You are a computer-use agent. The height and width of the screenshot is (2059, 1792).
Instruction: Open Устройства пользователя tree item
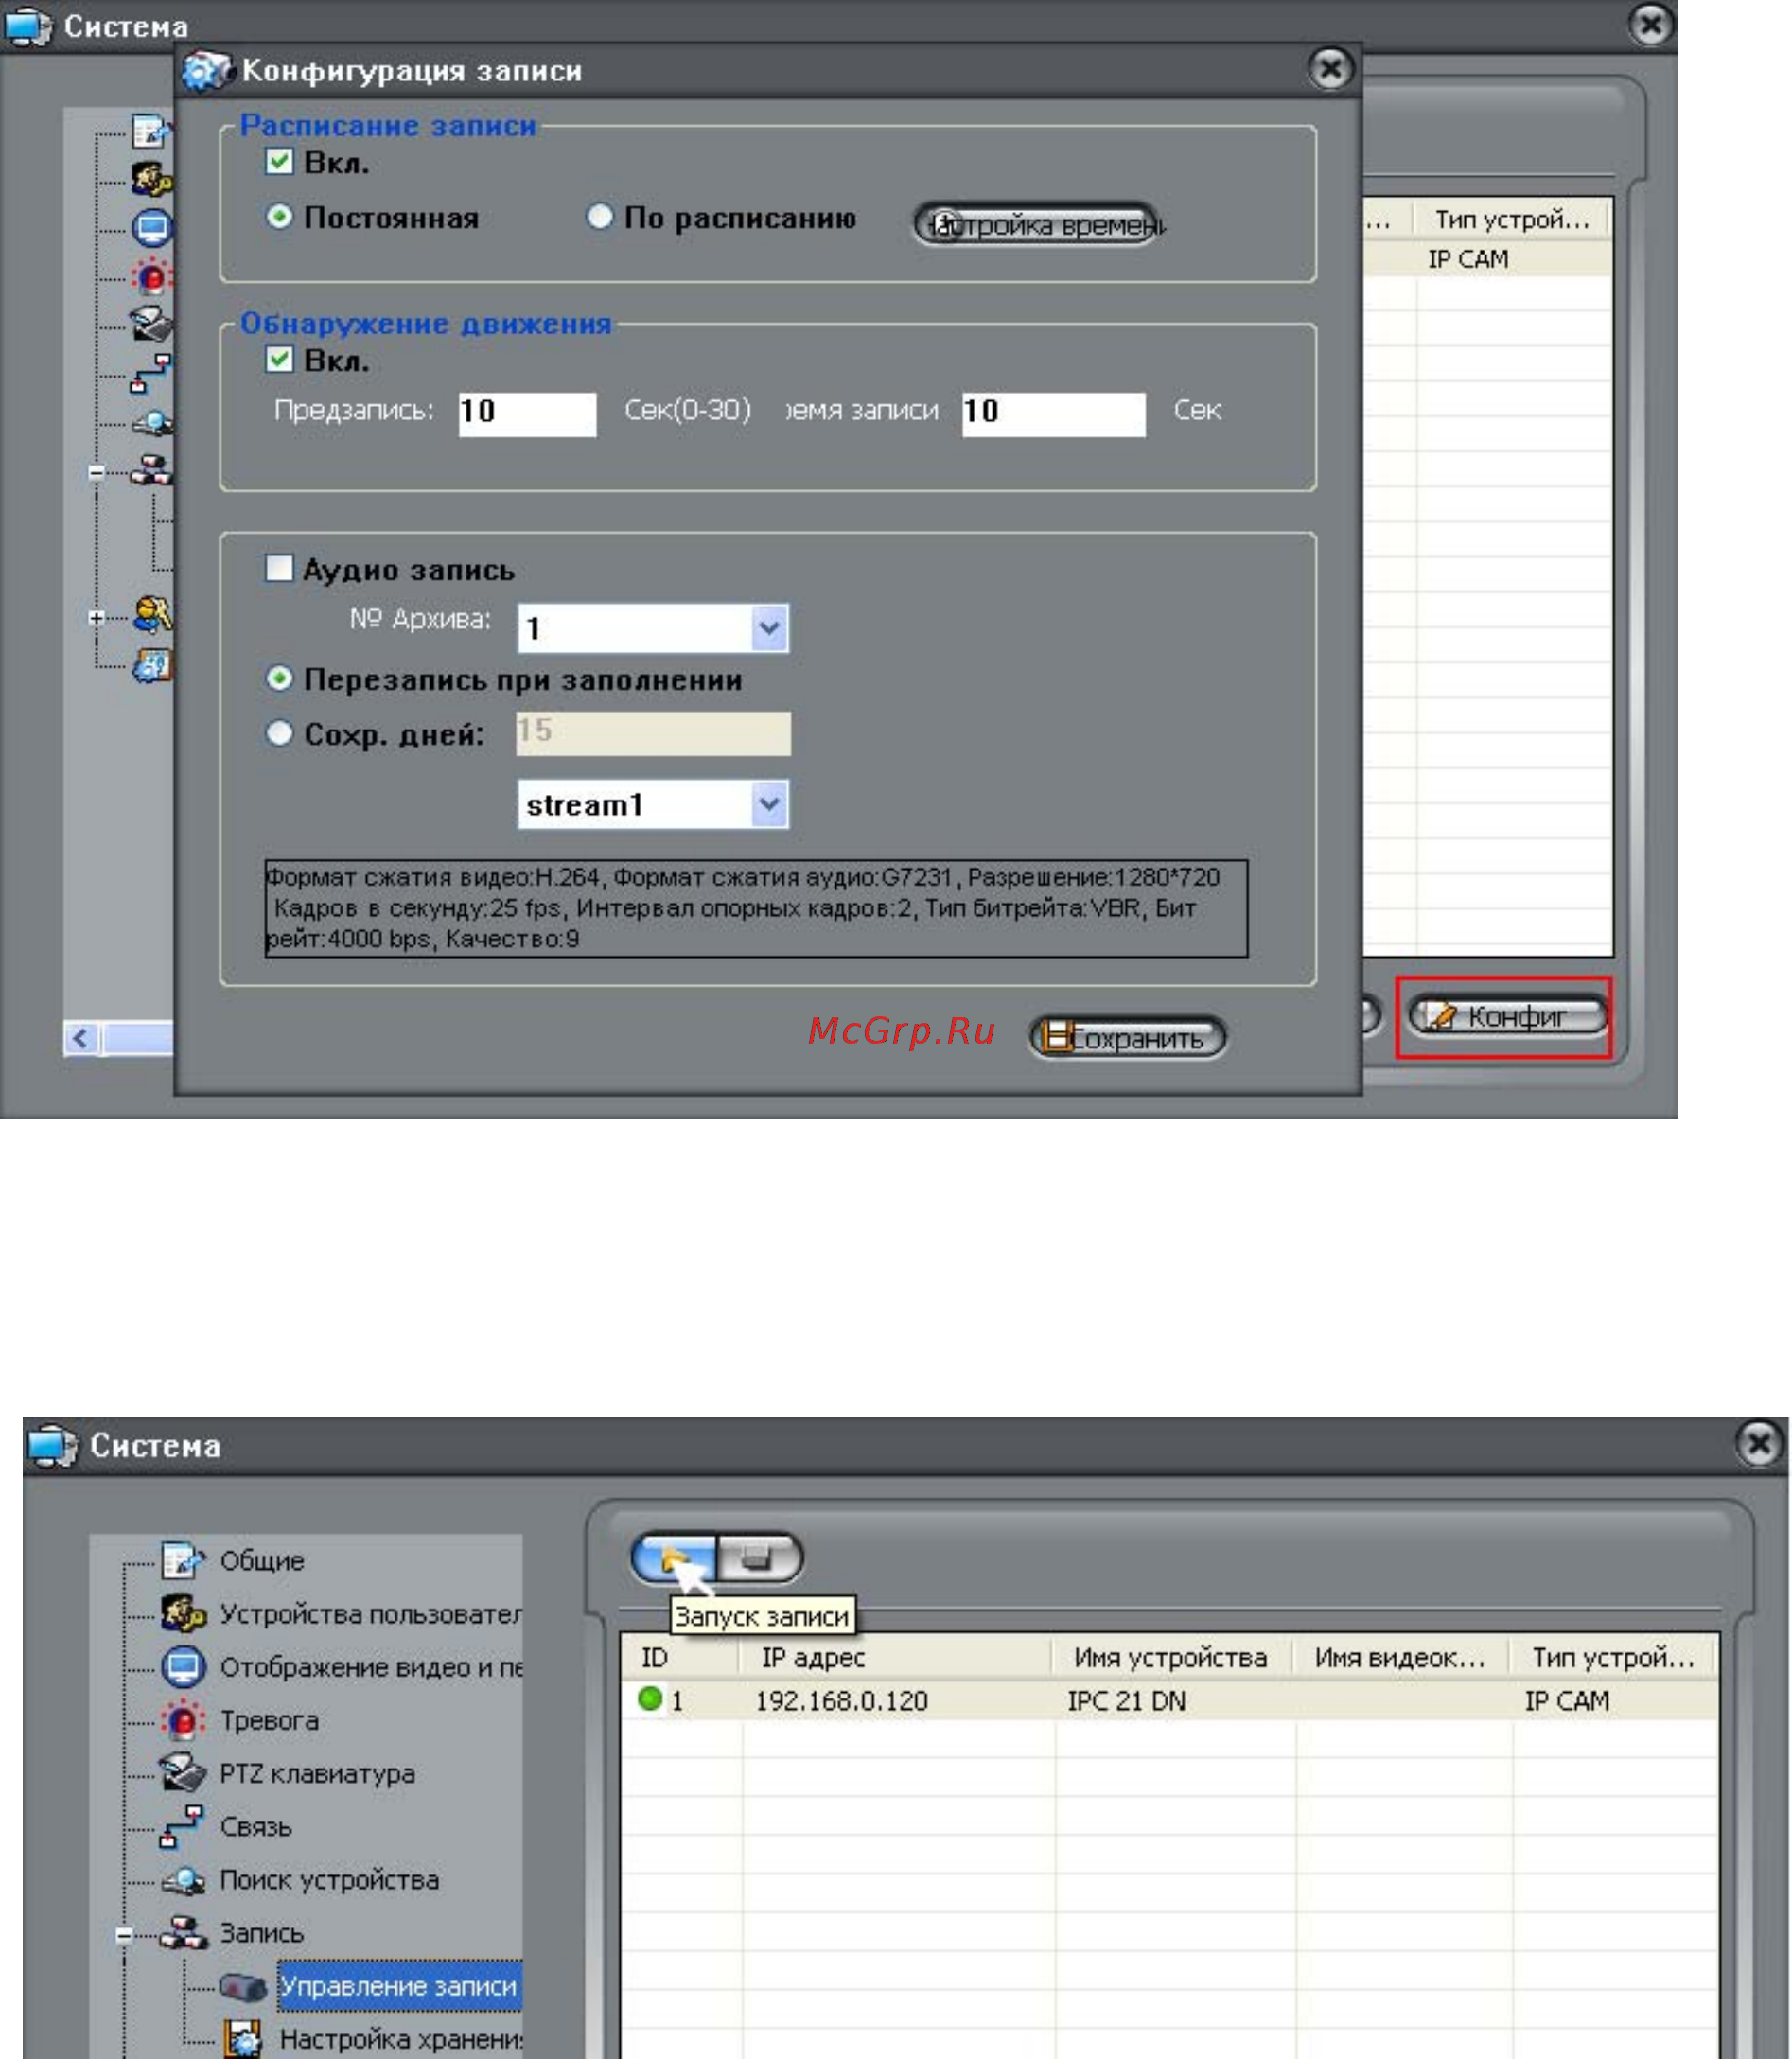pos(370,1613)
